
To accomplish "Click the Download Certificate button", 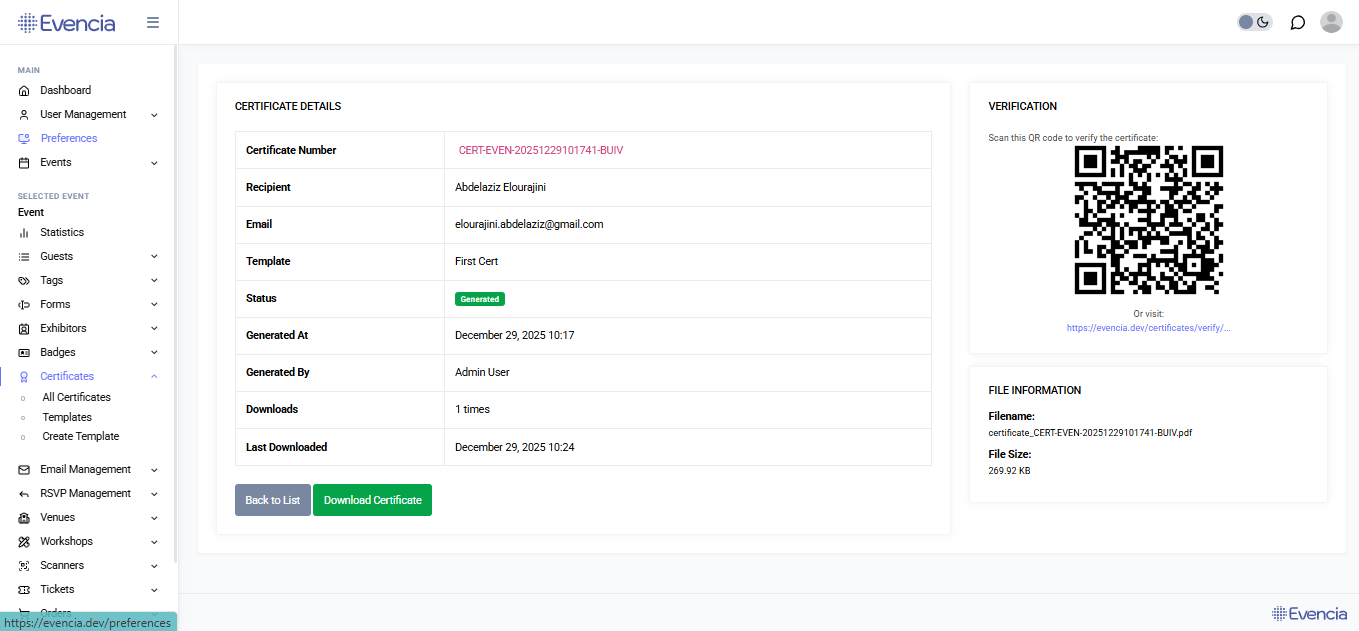I will click(x=372, y=500).
